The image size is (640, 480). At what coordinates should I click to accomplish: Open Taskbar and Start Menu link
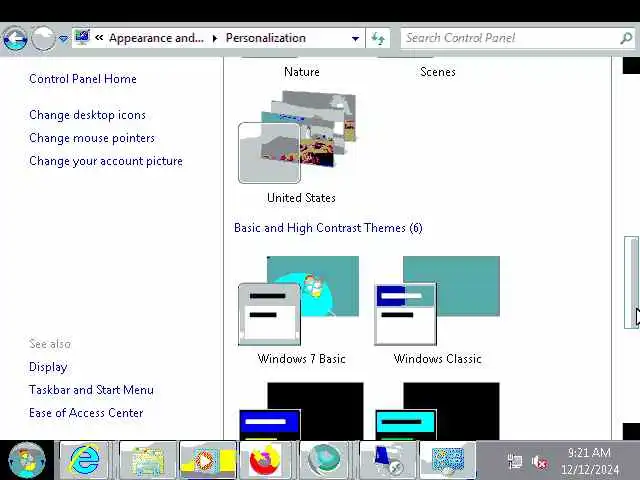pos(91,390)
